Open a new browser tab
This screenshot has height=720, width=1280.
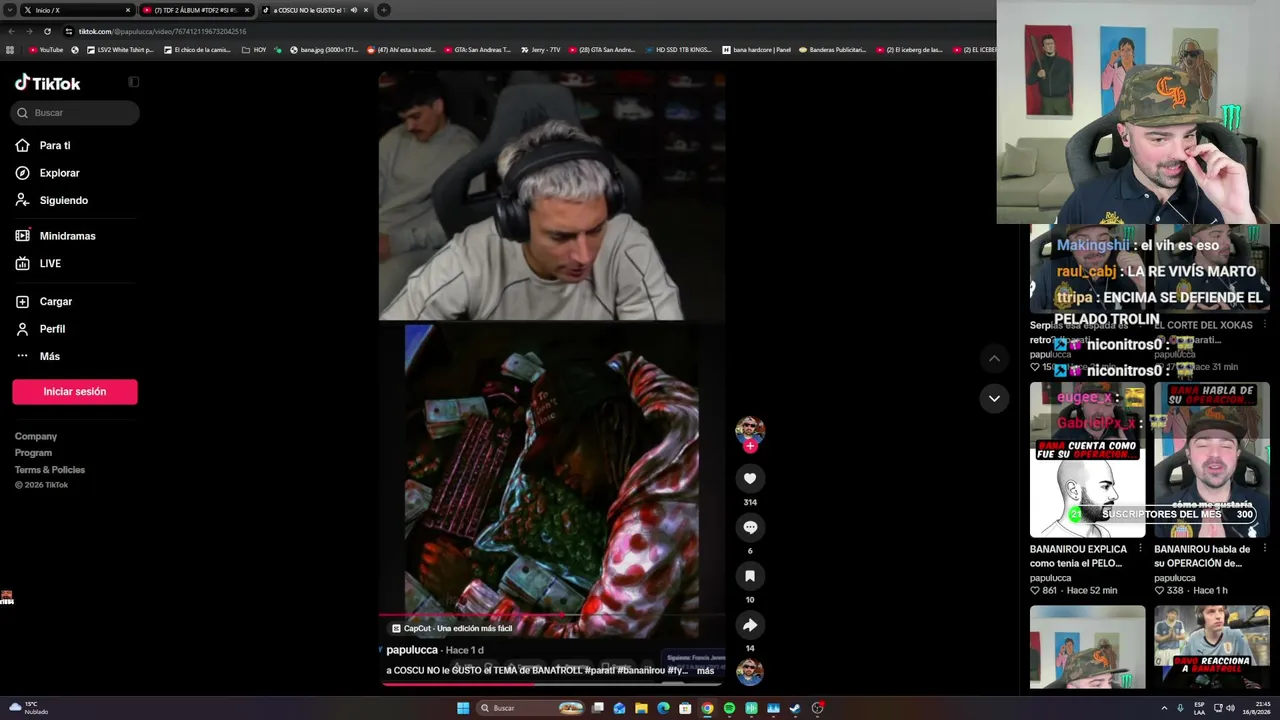point(384,10)
